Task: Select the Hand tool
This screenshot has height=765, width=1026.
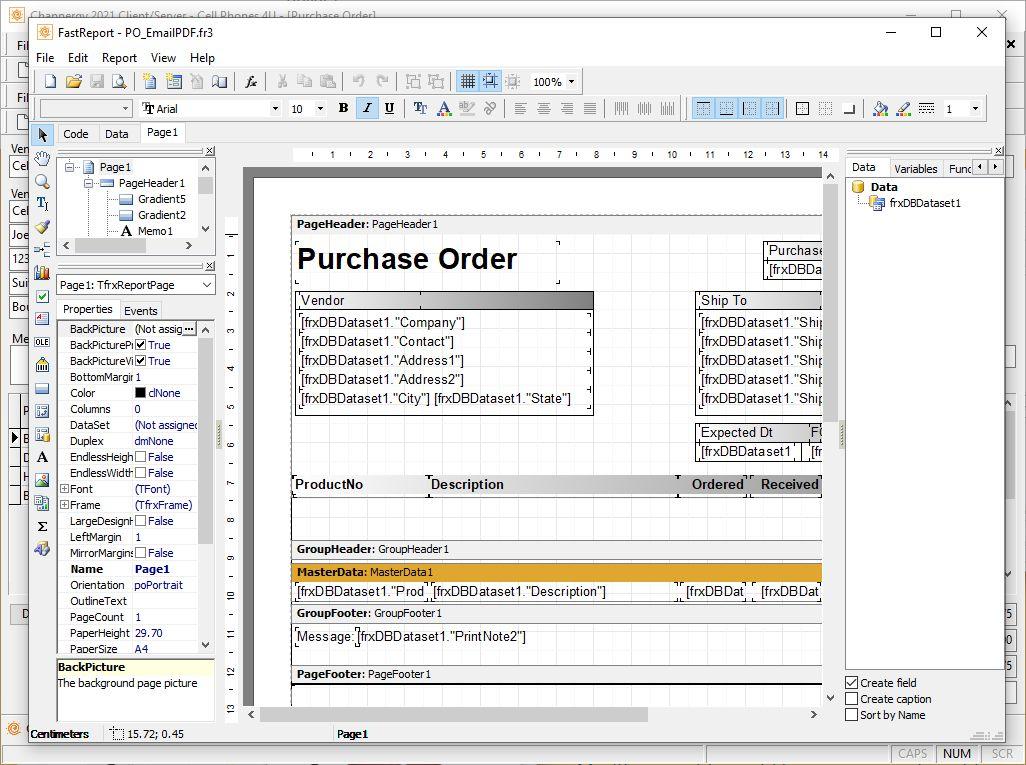Action: (x=43, y=158)
